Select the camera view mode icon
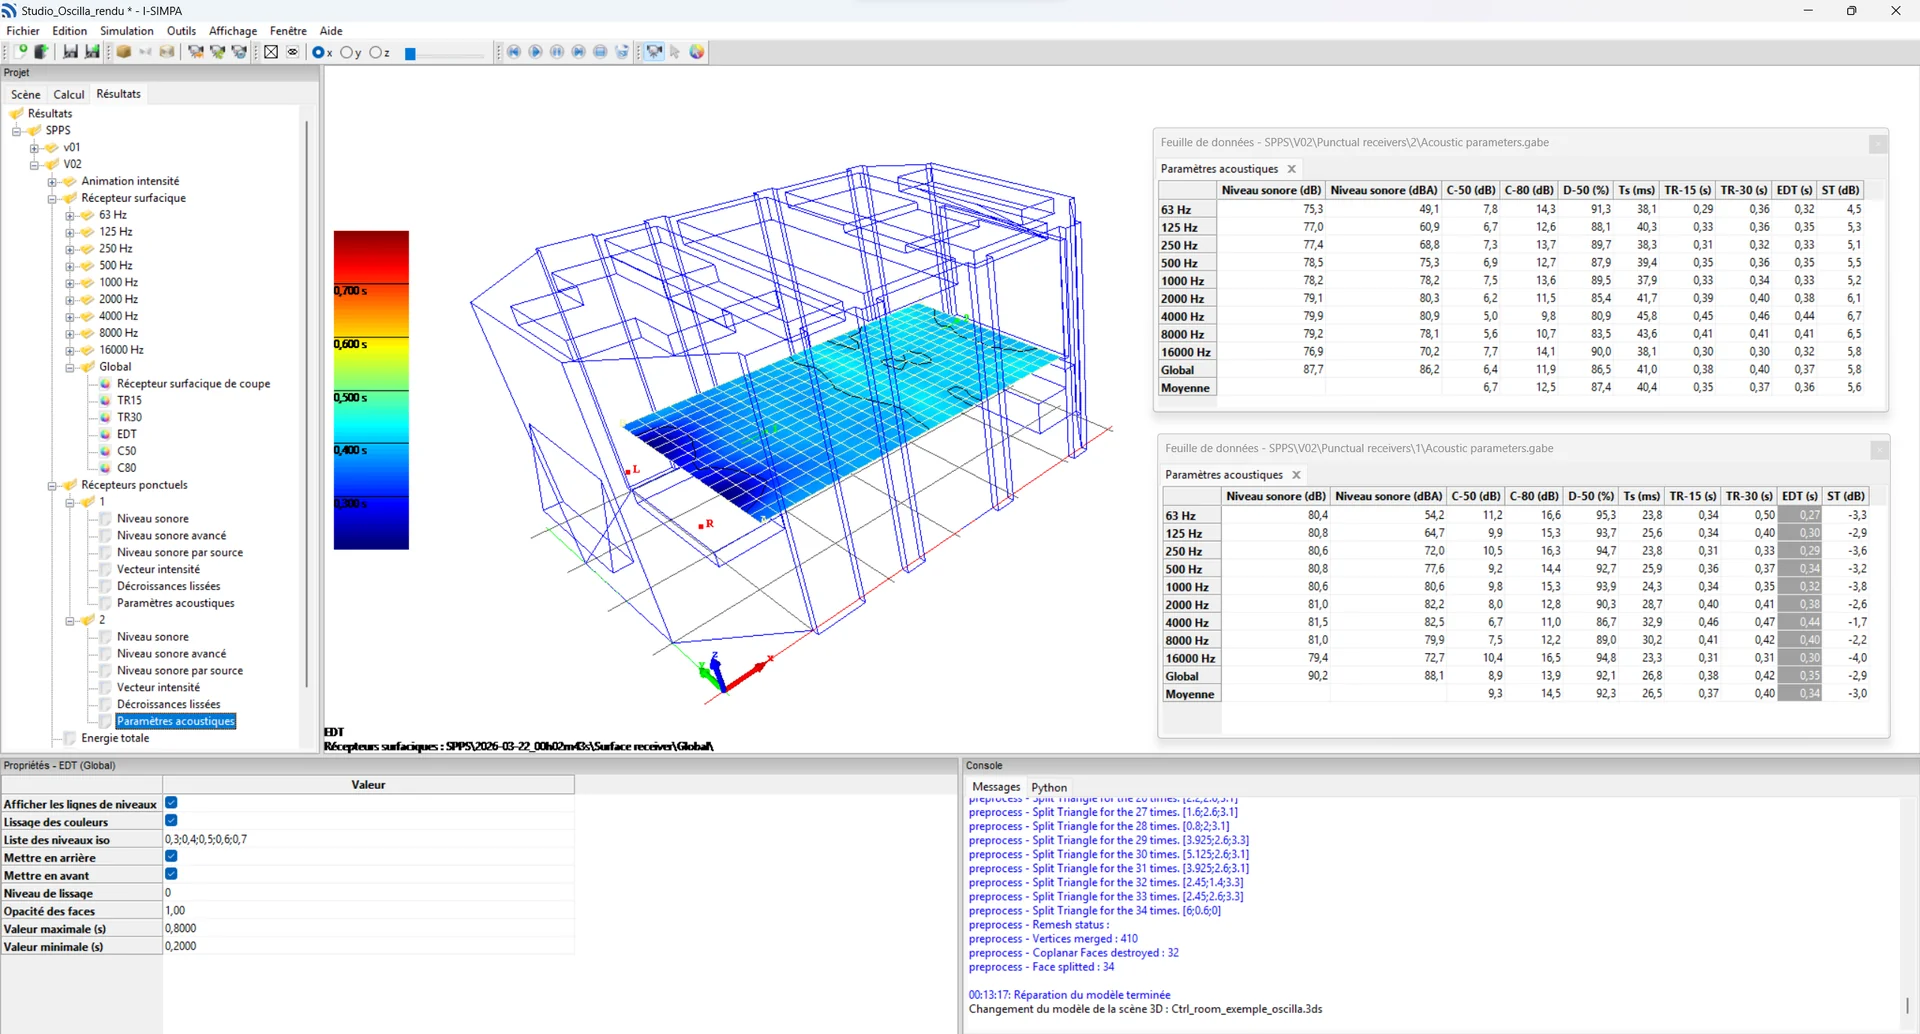This screenshot has height=1034, width=1920. coord(653,52)
